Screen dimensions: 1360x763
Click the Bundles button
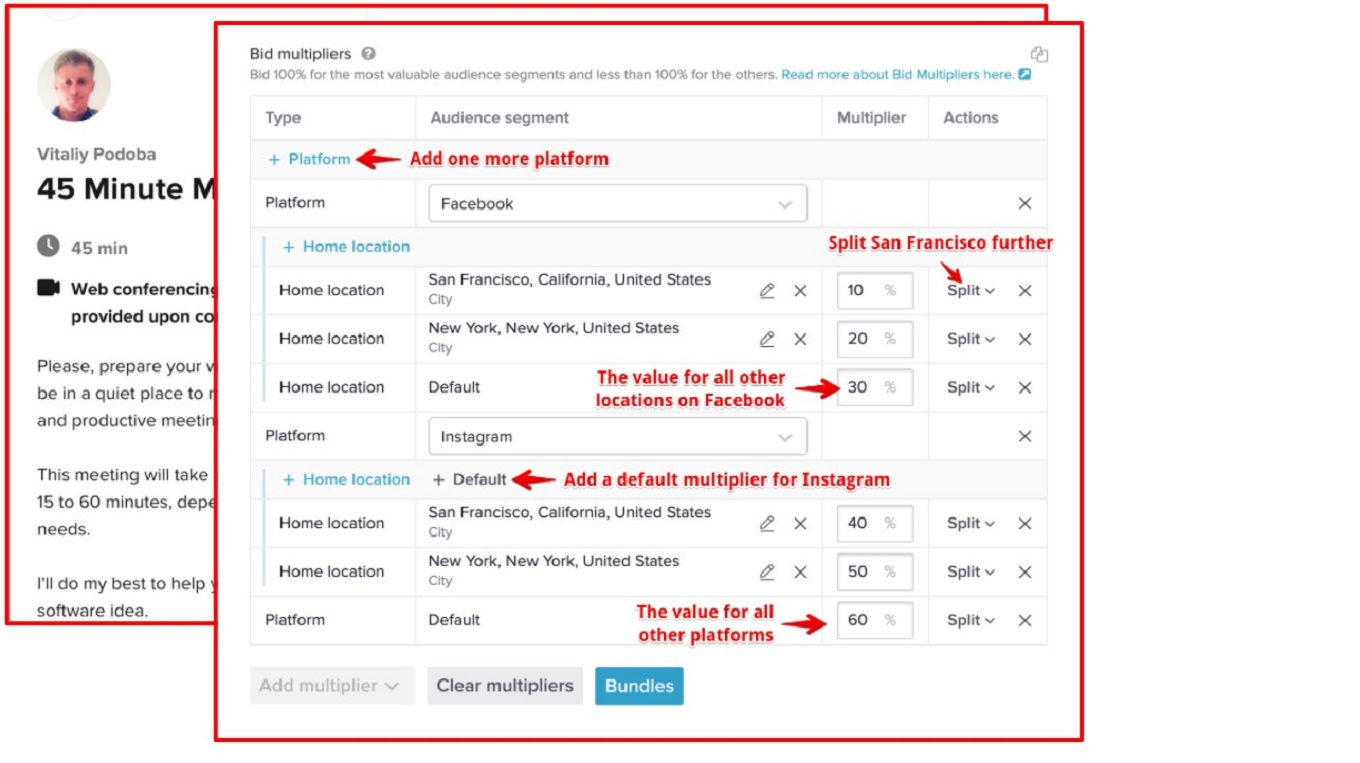click(639, 686)
